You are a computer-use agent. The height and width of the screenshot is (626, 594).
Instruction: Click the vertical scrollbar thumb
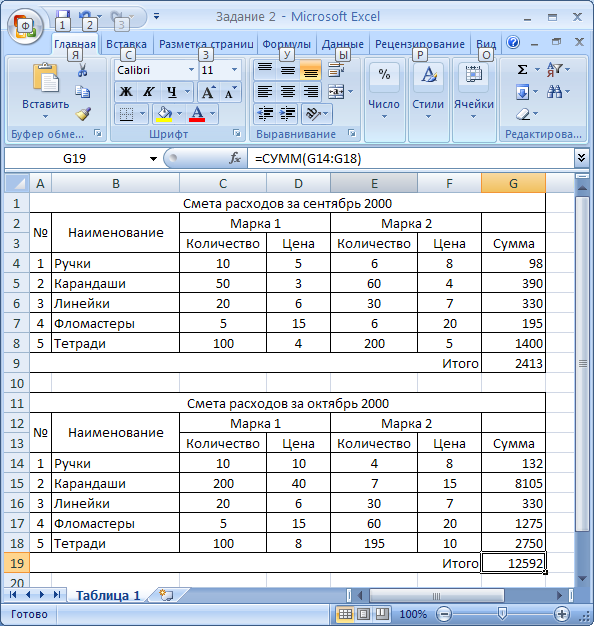[x=582, y=363]
